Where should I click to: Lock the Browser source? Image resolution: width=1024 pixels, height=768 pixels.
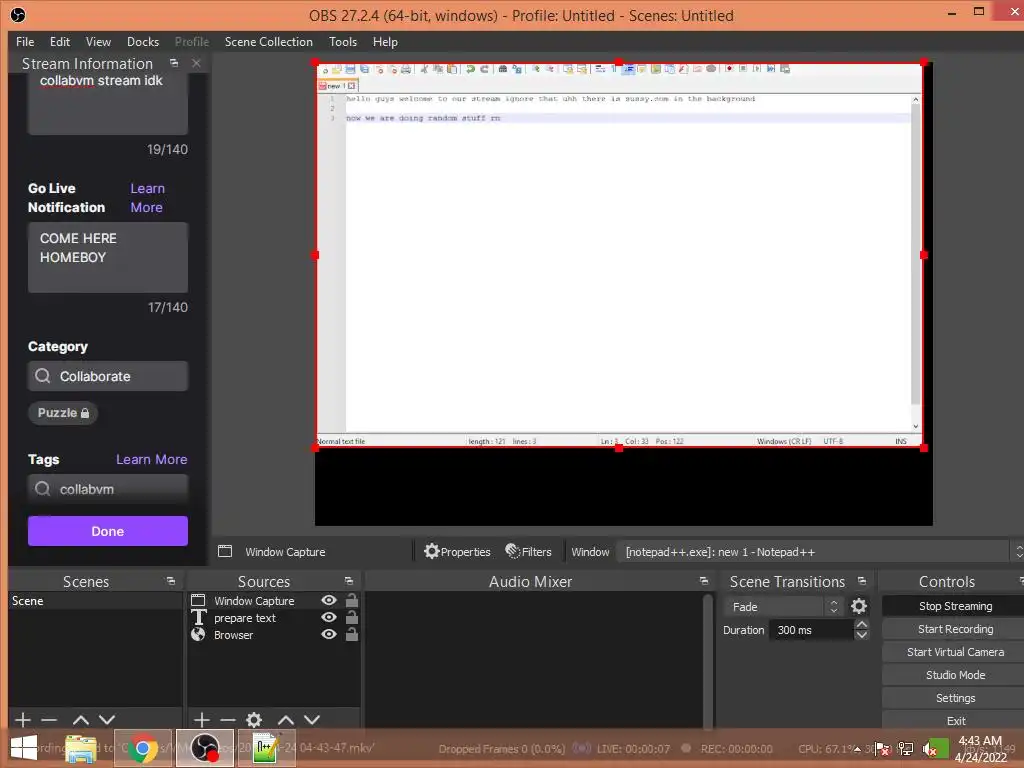click(351, 634)
